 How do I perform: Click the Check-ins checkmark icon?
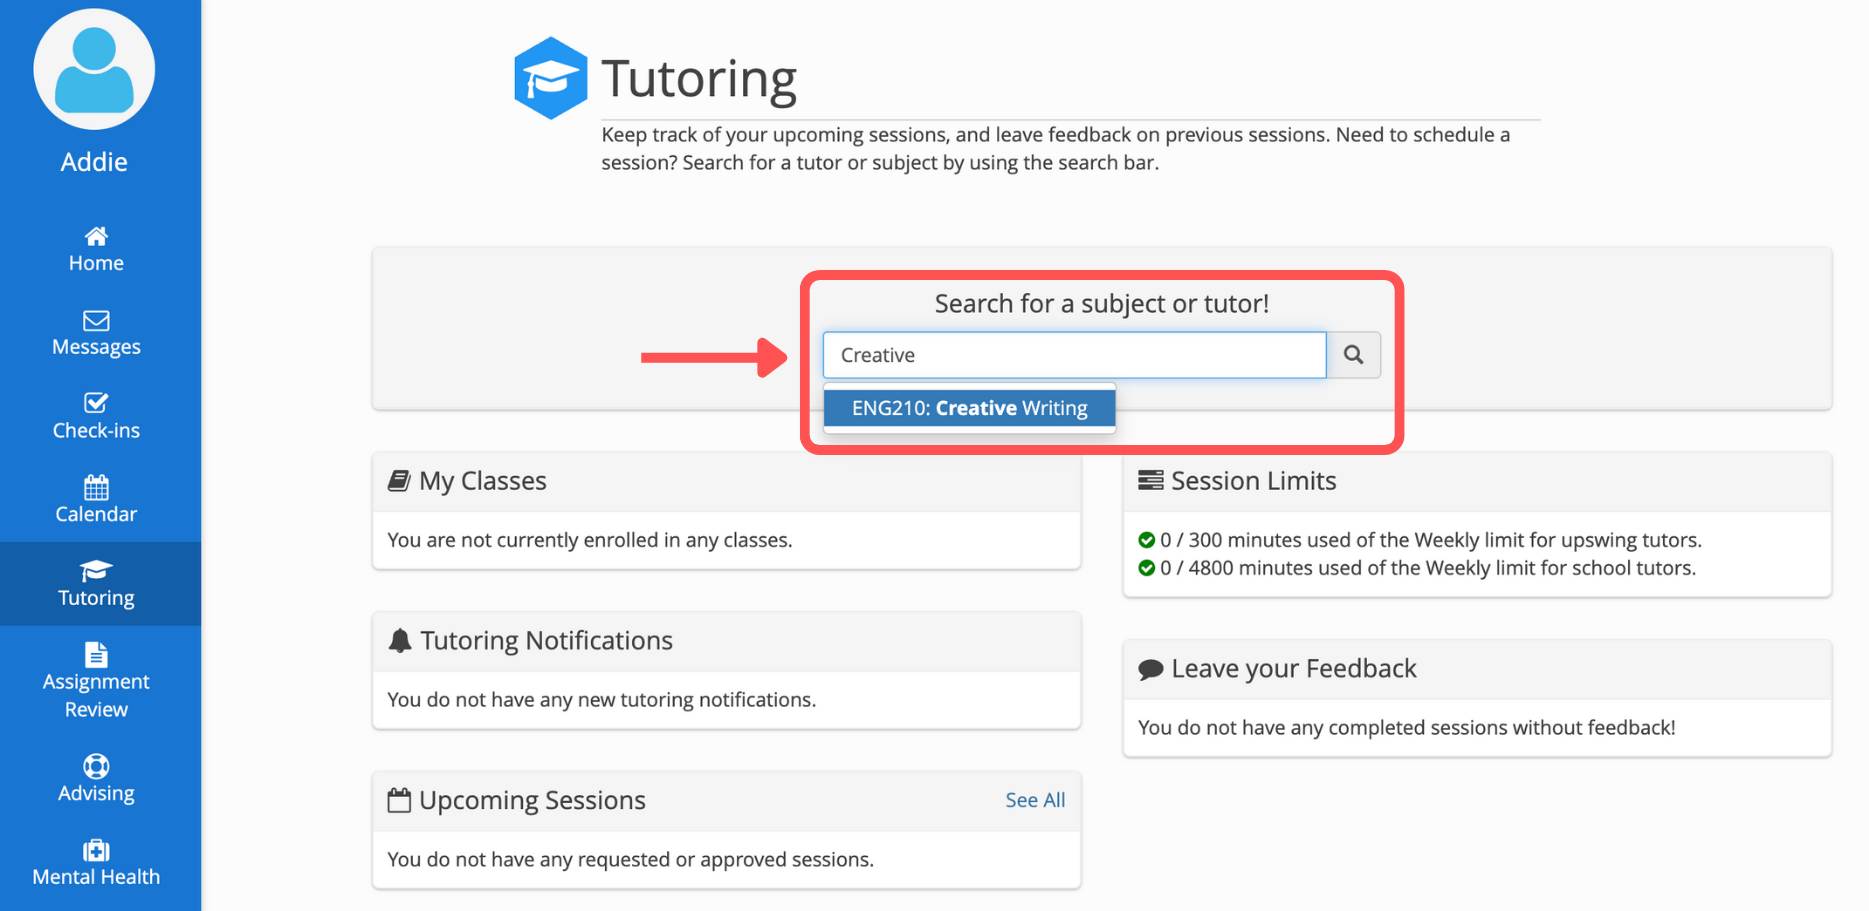95,404
